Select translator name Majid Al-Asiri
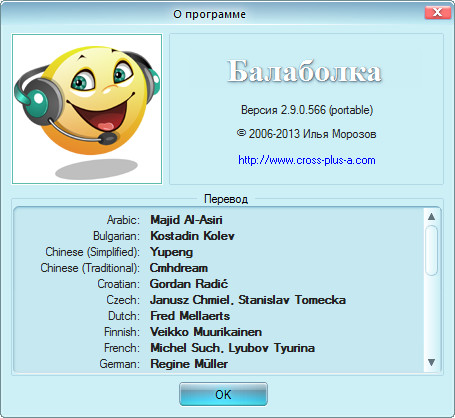Screen dimensions: 455x418 tap(186, 220)
